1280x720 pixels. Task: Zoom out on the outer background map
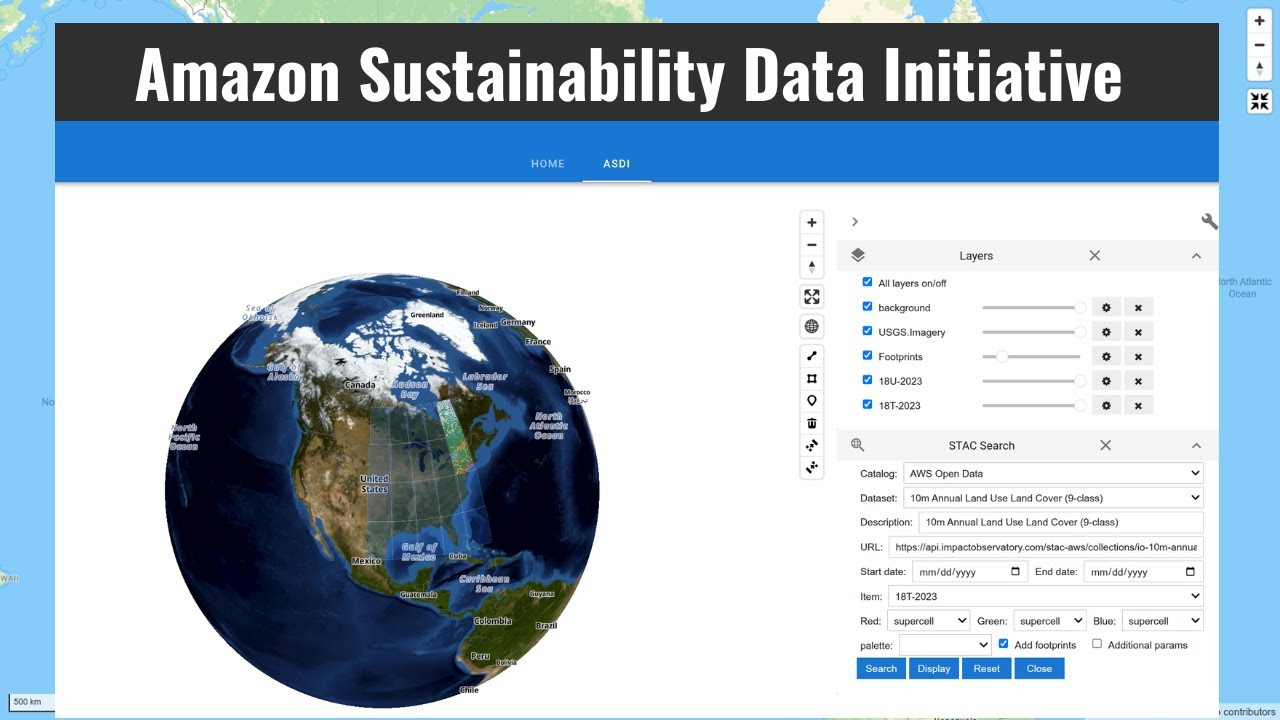click(1260, 45)
